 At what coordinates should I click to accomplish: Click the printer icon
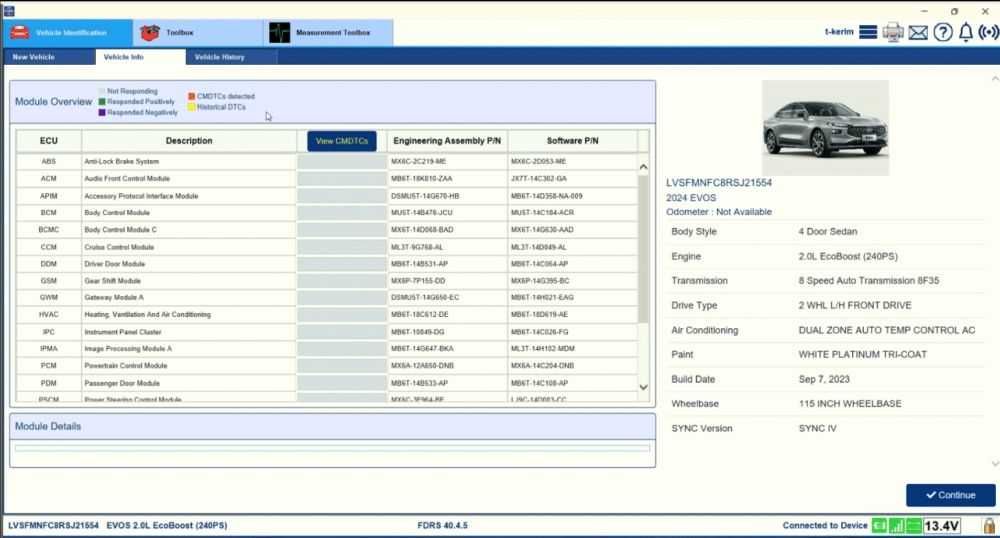(893, 32)
